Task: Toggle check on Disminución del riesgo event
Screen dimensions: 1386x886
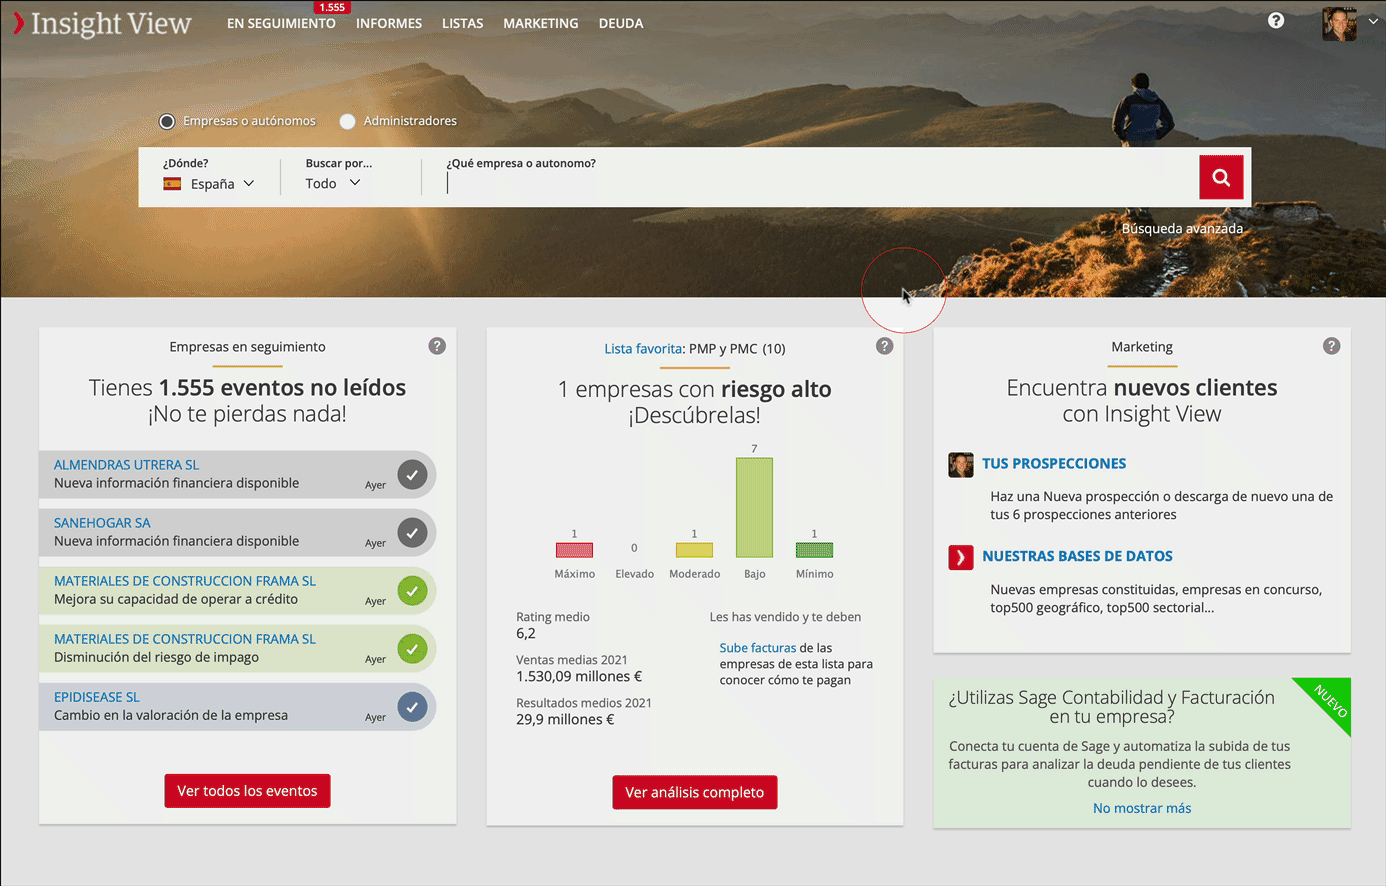Action: (412, 649)
